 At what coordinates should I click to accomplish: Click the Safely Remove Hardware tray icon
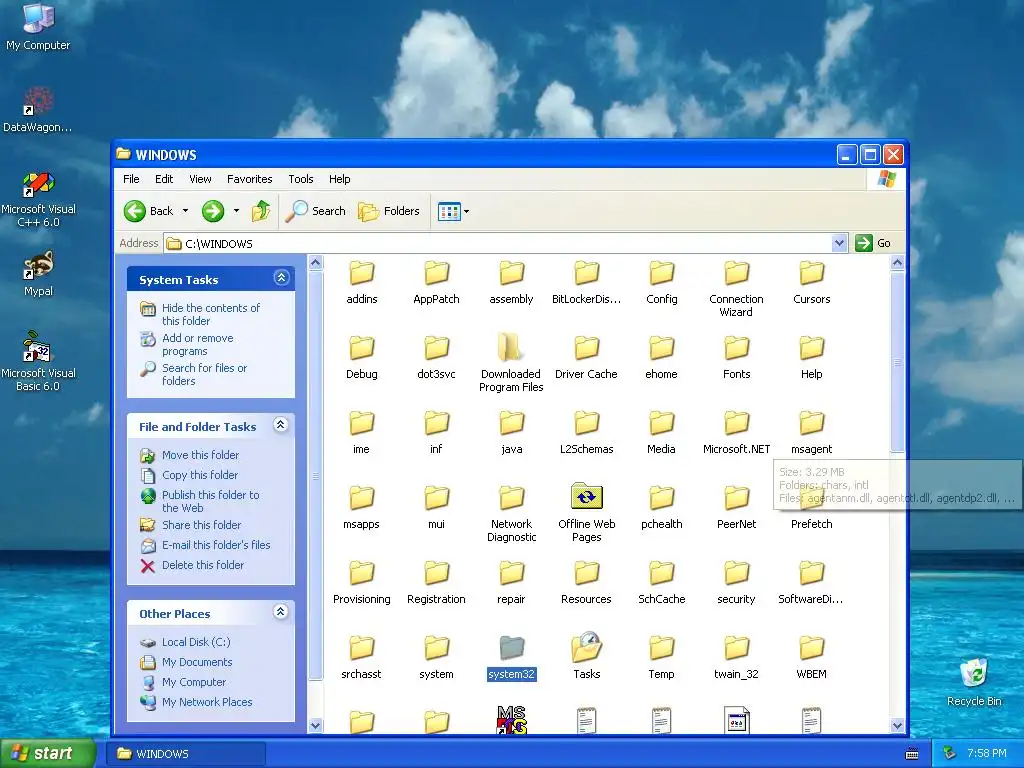click(x=950, y=754)
